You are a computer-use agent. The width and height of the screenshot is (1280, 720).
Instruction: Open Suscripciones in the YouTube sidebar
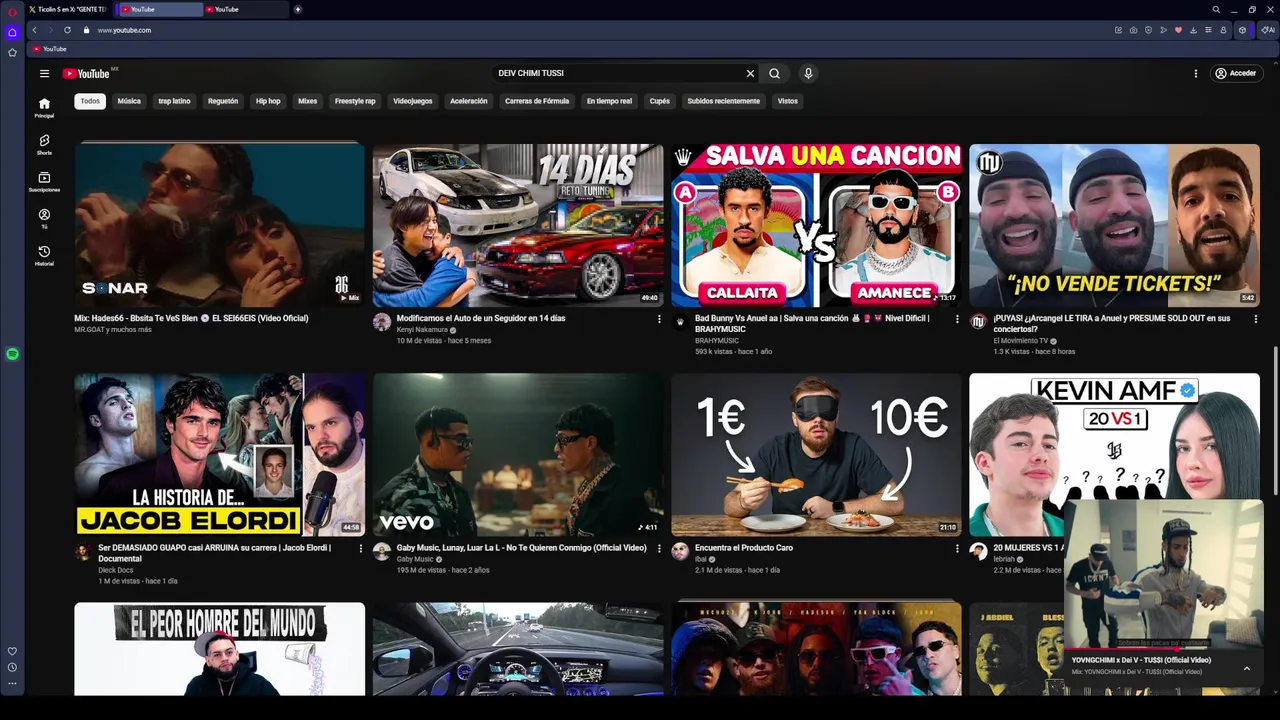44,182
